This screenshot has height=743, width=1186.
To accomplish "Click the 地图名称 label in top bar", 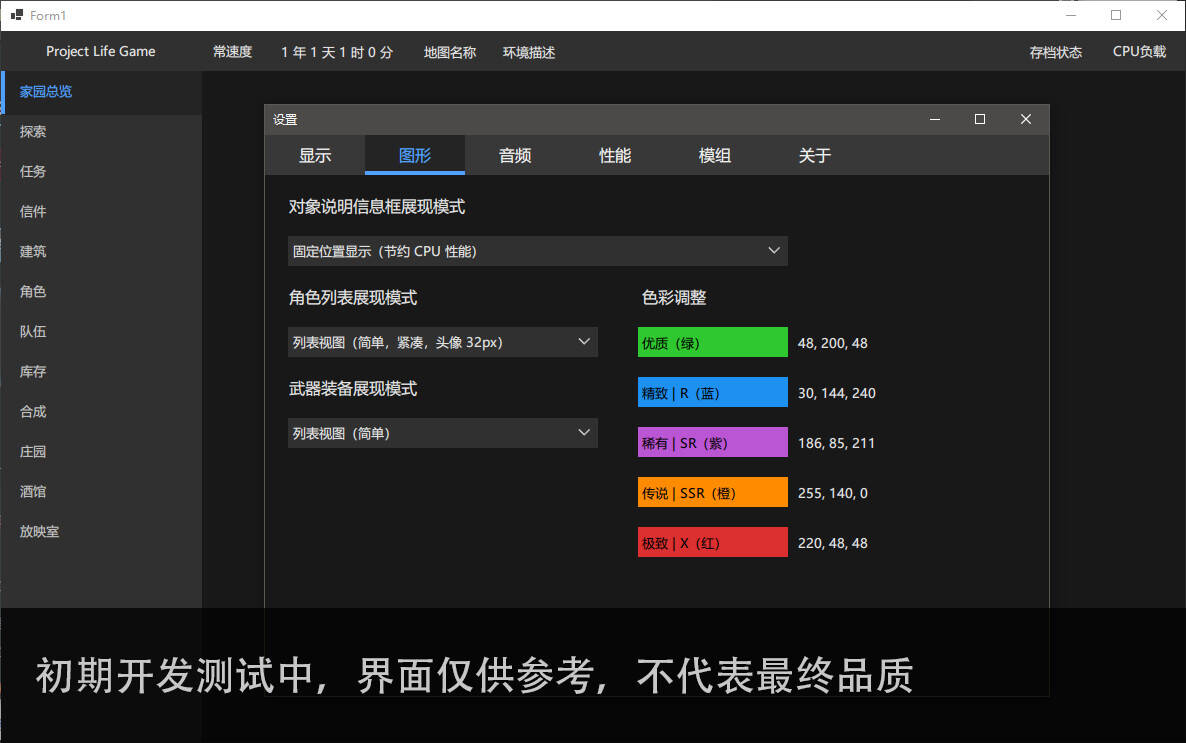I will click(x=450, y=52).
